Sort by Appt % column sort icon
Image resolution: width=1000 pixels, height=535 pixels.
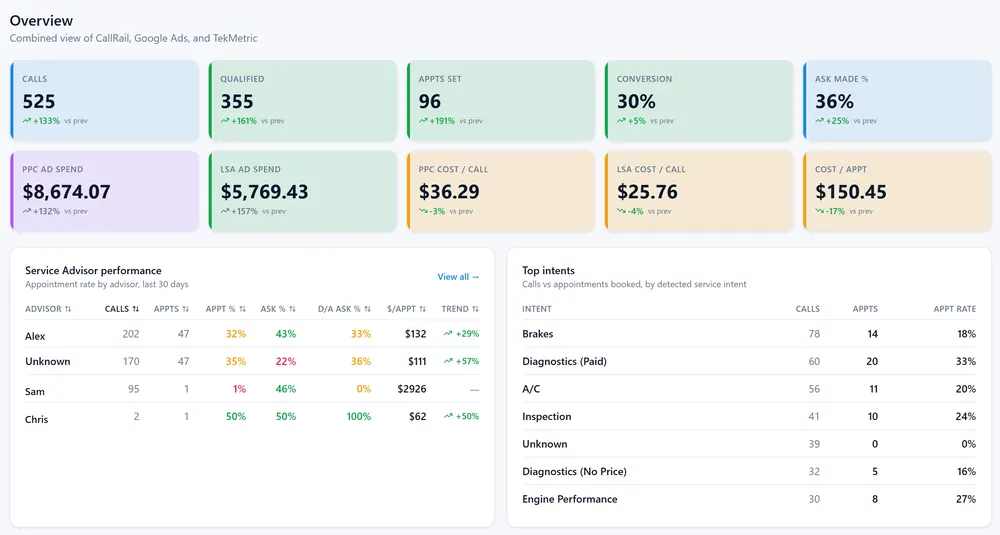coord(242,309)
